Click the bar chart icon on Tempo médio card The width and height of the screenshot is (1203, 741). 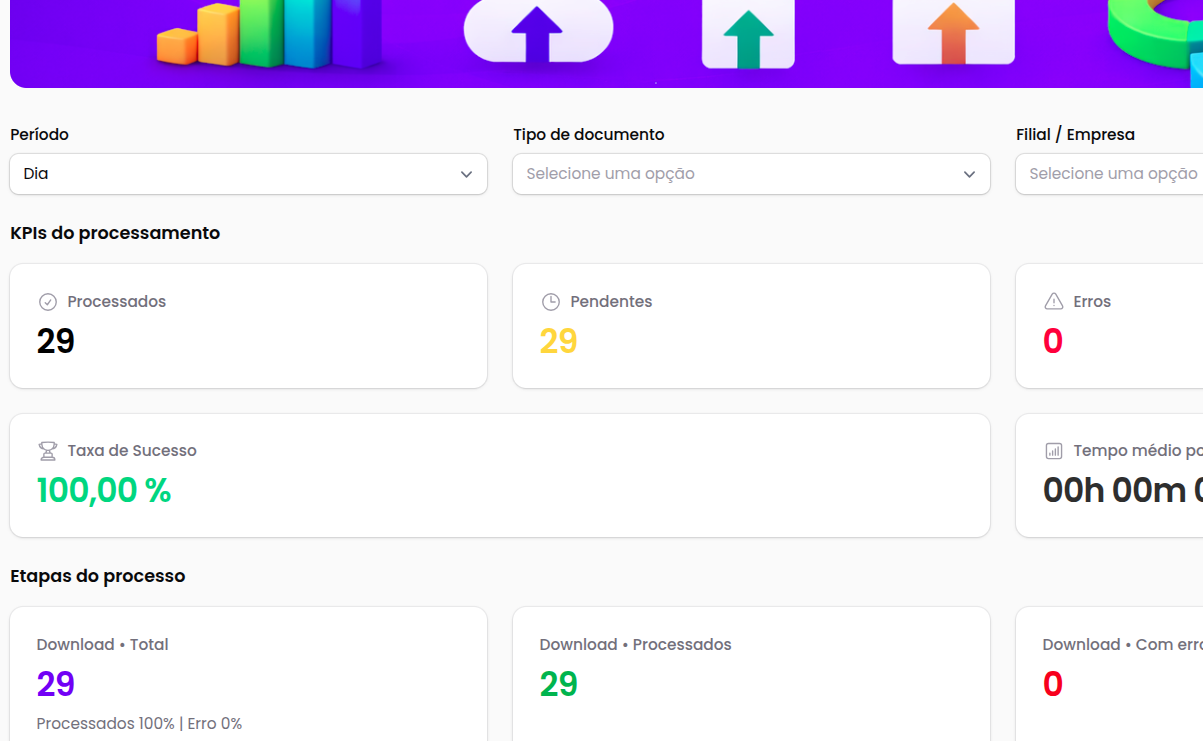(x=1053, y=450)
